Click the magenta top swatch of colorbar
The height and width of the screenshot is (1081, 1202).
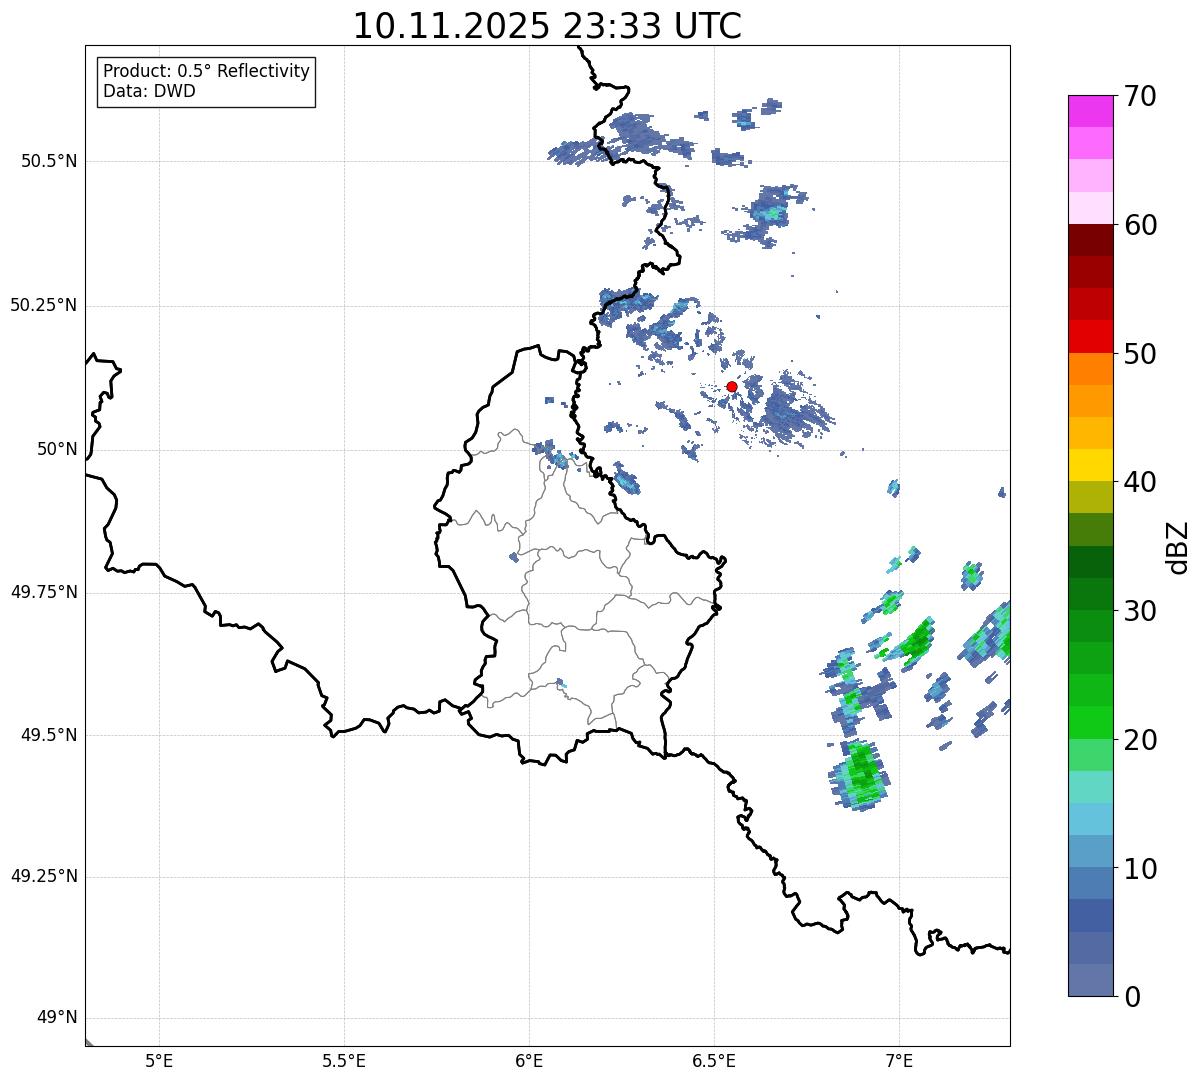pos(1090,111)
